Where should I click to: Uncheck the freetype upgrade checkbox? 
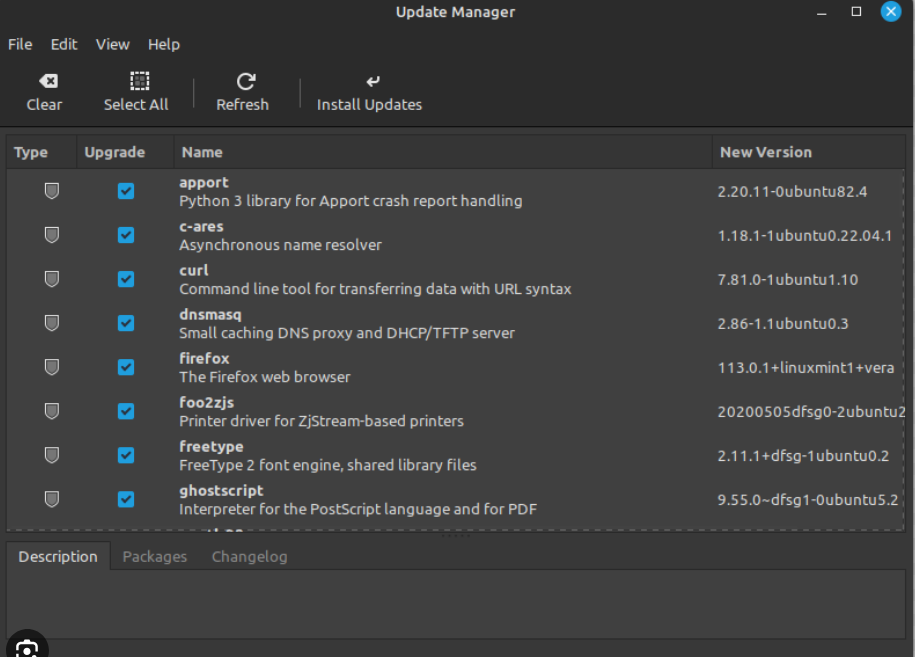pyautogui.click(x=126, y=455)
